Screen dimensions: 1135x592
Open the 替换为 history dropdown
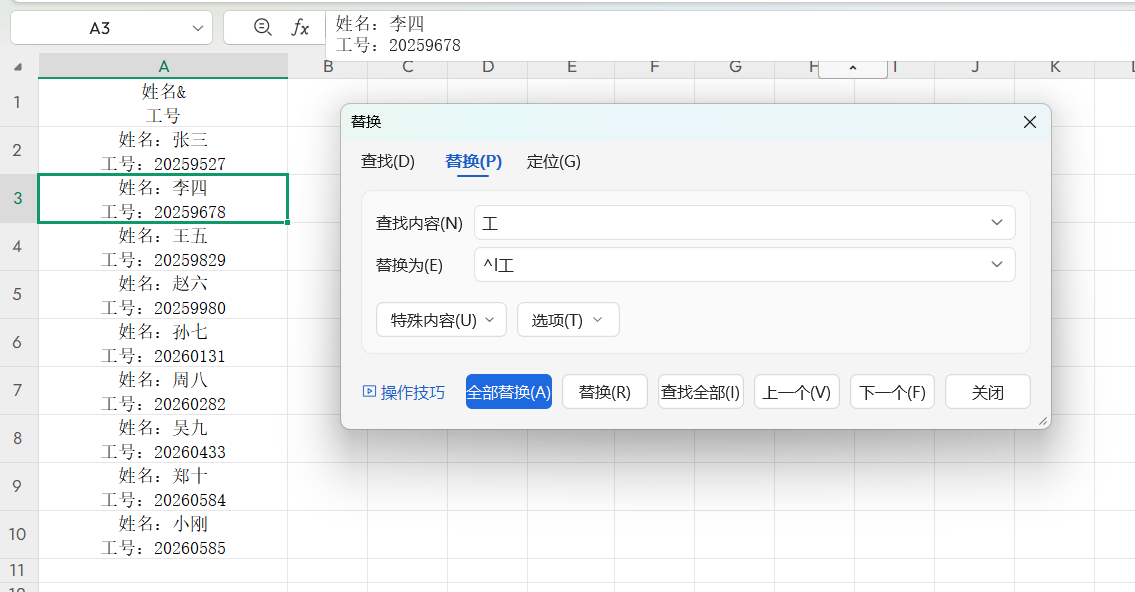(996, 264)
